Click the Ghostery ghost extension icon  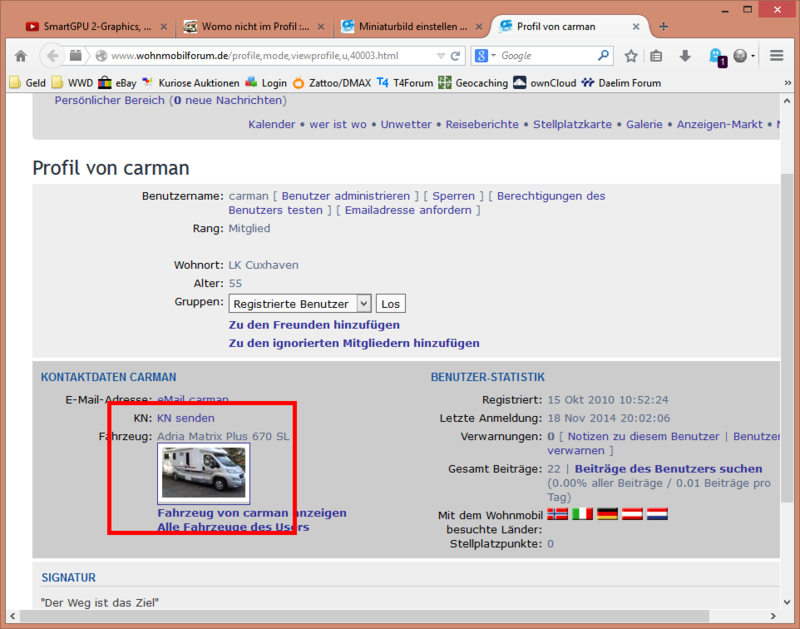pyautogui.click(x=717, y=57)
